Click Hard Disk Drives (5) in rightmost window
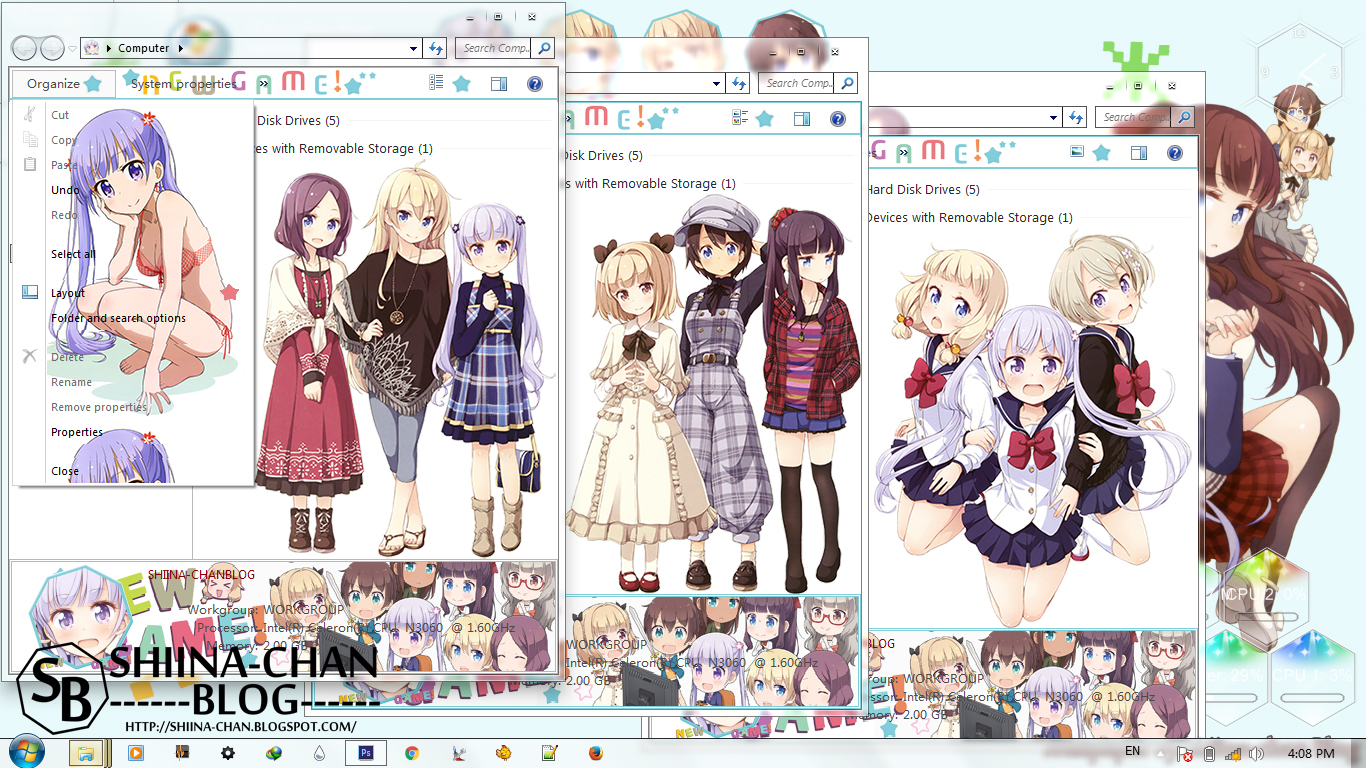 (923, 190)
